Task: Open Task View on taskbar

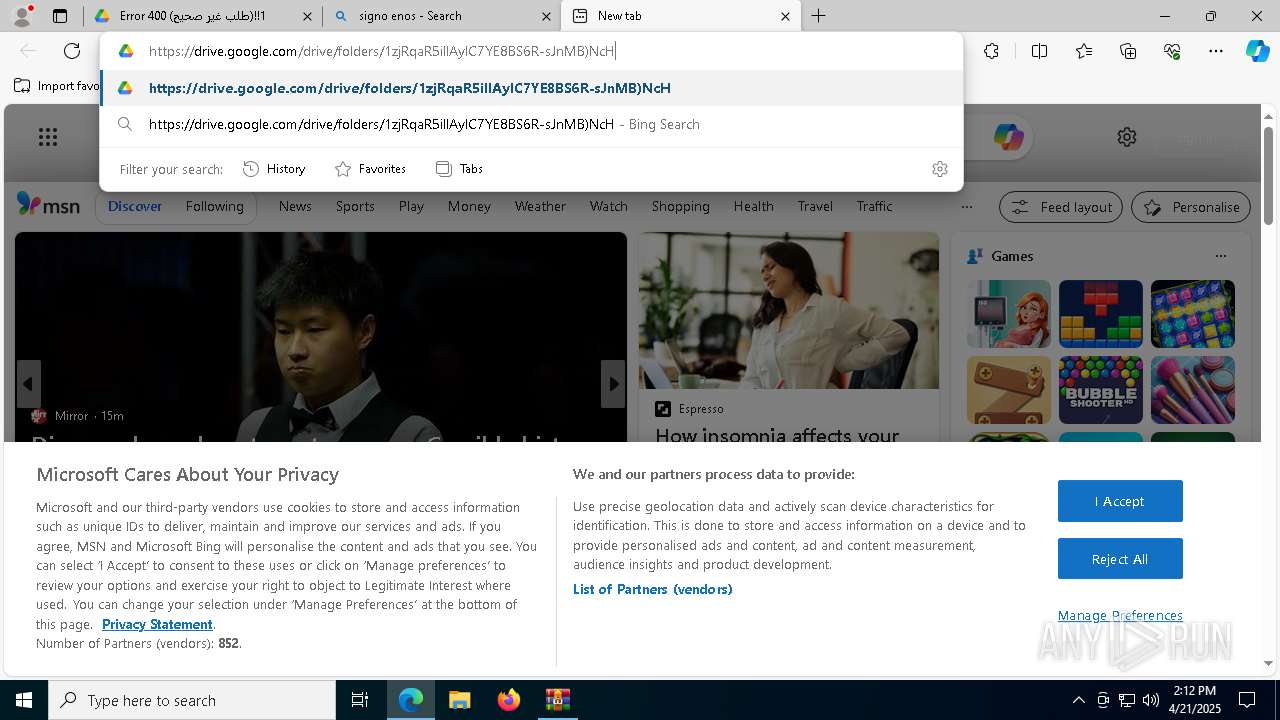Action: tap(360, 700)
